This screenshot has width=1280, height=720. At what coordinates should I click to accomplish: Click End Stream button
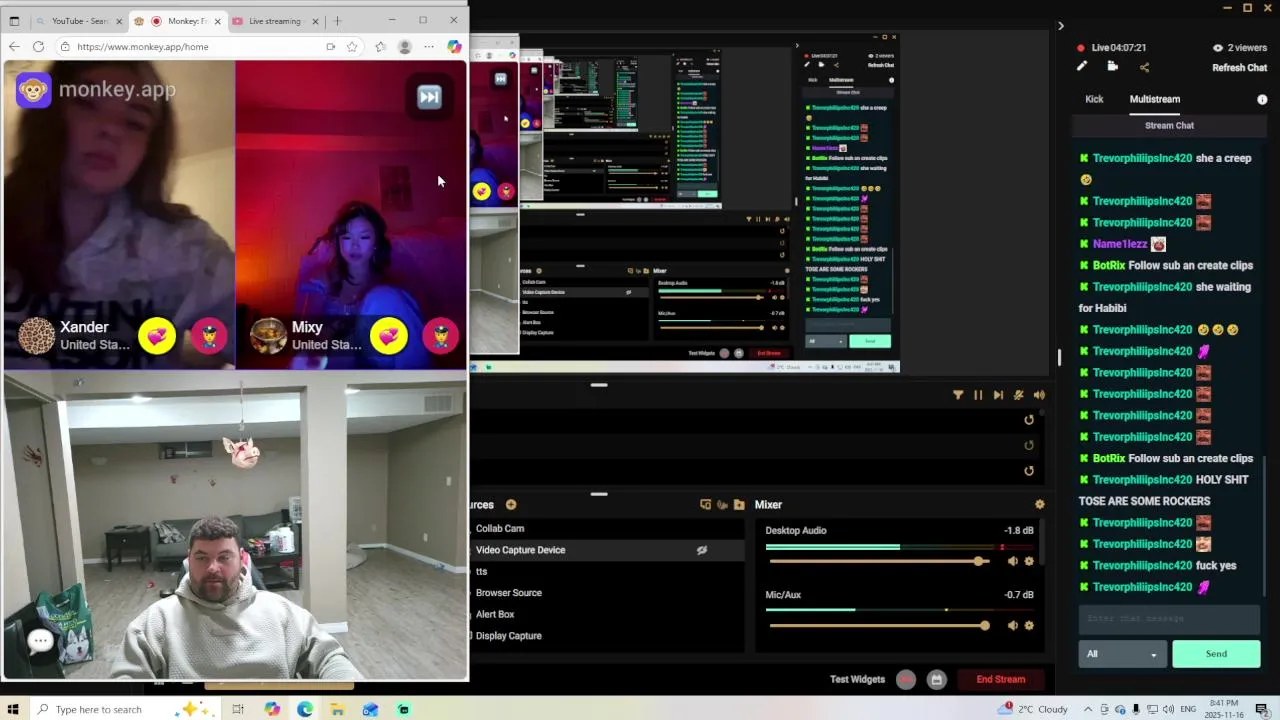coord(1001,680)
